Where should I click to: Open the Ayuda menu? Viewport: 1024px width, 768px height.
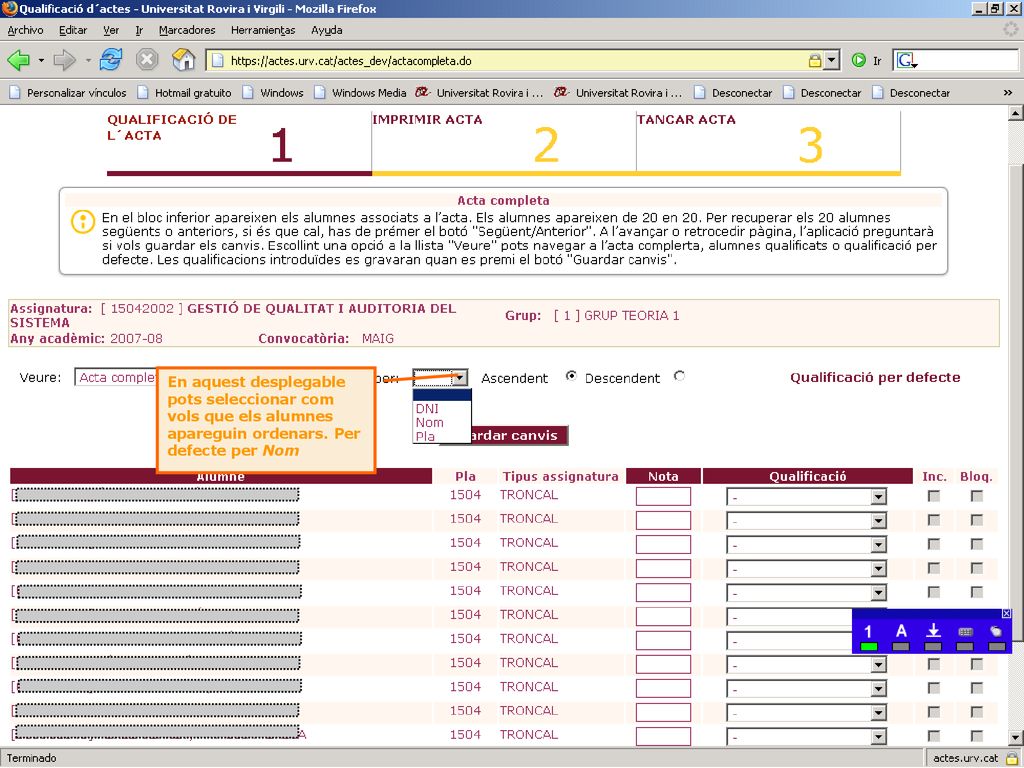tap(327, 30)
